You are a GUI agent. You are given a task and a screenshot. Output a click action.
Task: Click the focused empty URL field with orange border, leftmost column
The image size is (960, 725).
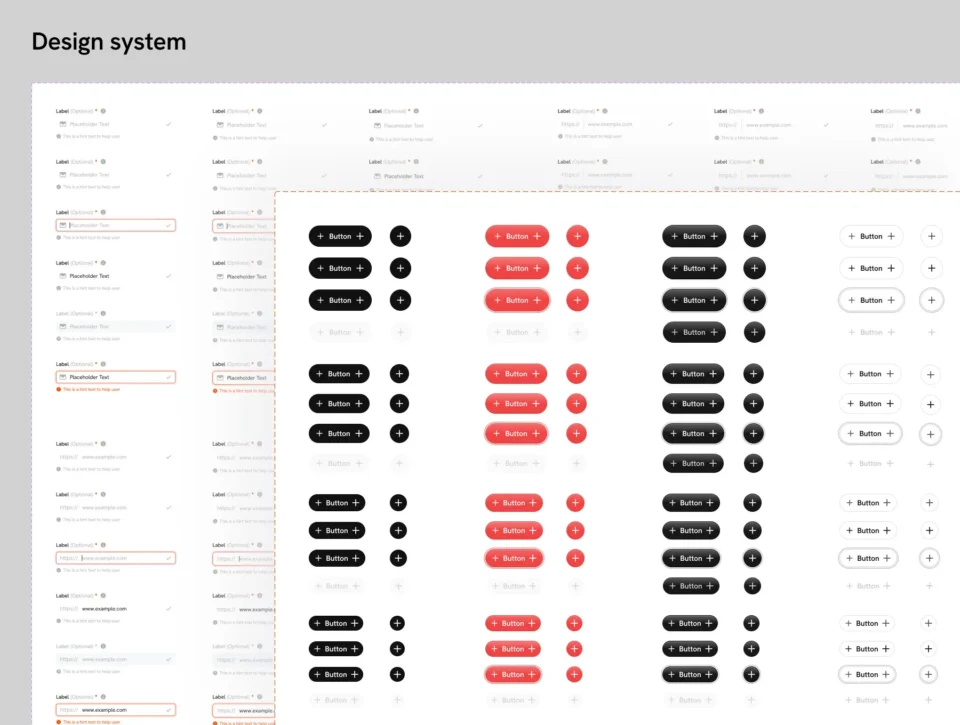(x=116, y=558)
